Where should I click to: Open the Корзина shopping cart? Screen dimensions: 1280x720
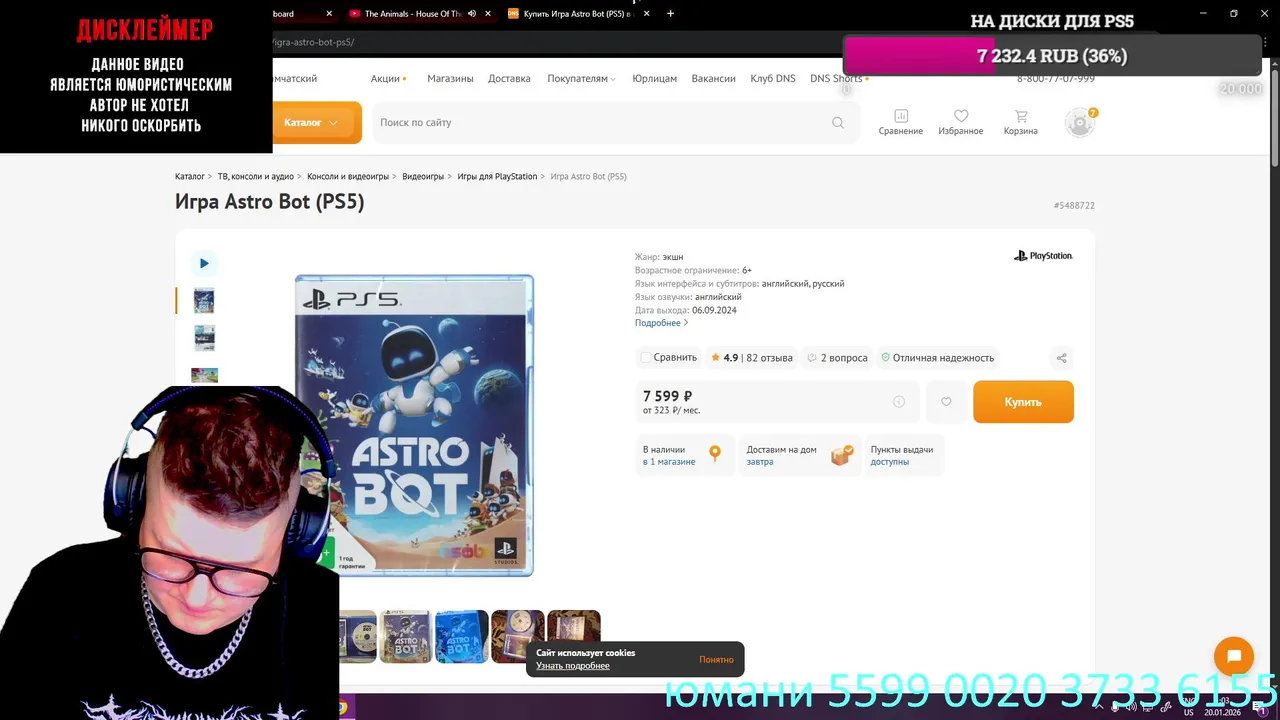(x=1020, y=122)
